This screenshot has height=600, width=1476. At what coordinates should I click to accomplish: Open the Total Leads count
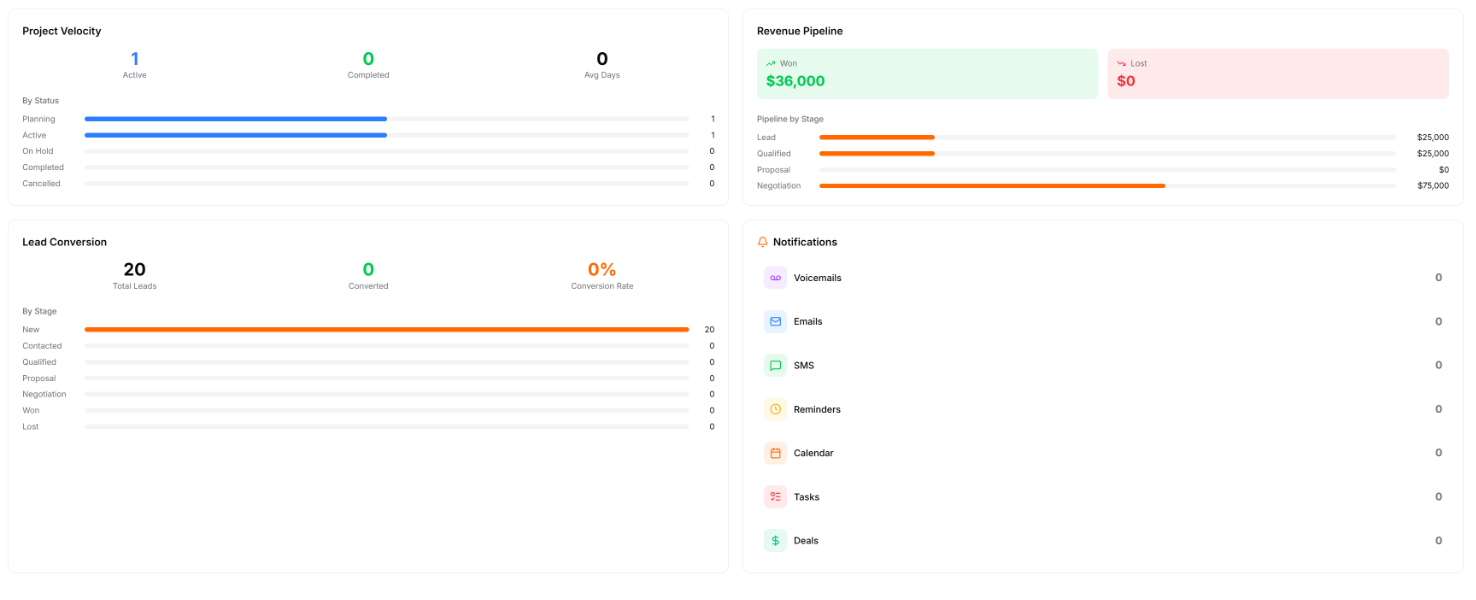click(x=135, y=270)
